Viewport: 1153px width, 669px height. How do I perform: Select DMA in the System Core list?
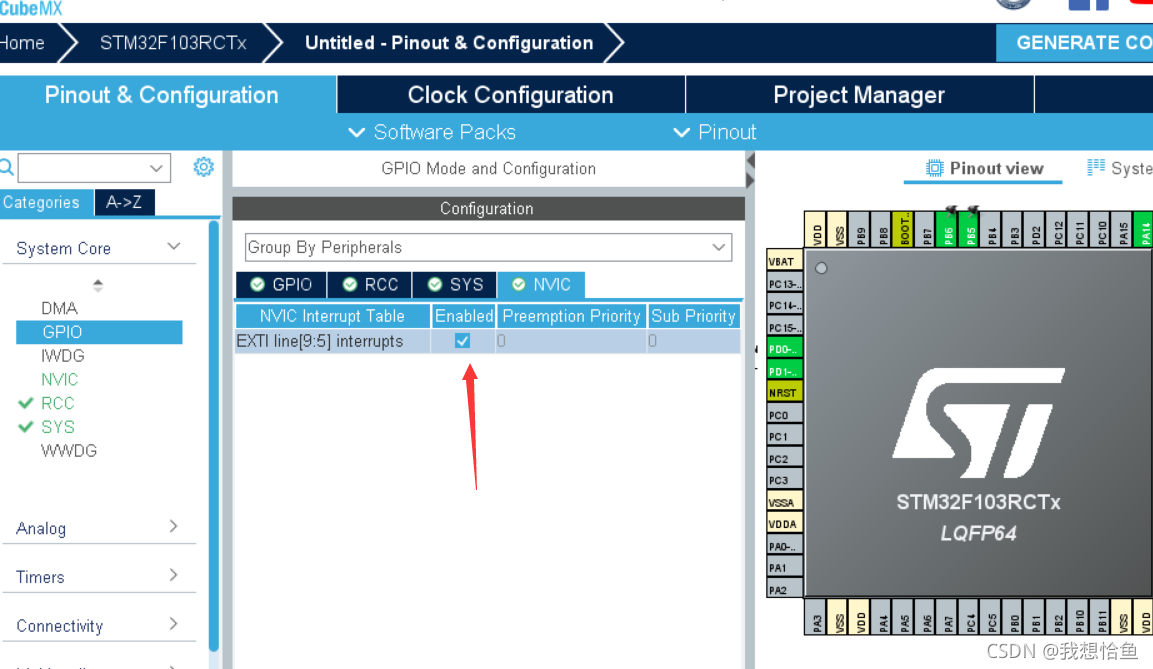click(60, 308)
